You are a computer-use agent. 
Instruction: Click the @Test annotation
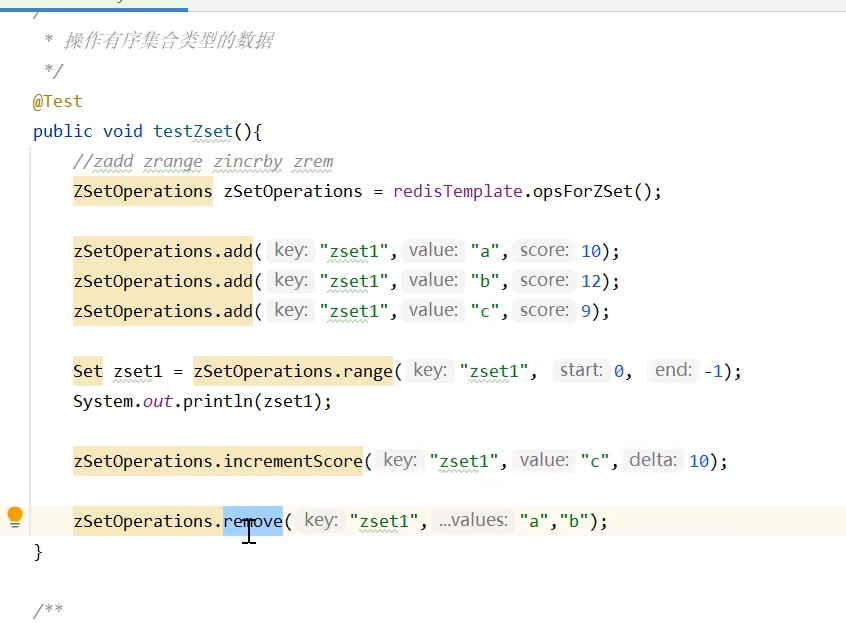[58, 101]
